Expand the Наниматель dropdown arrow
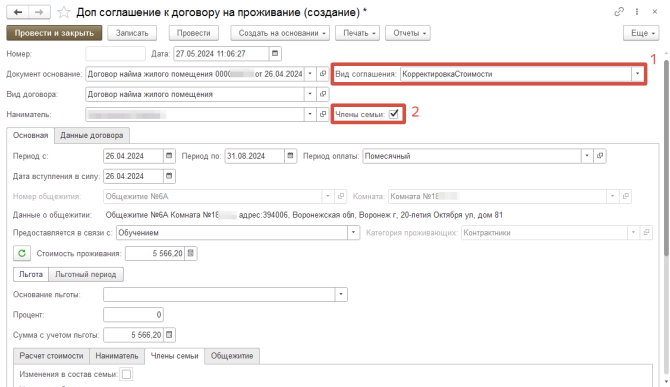The image size is (670, 387). coord(310,114)
